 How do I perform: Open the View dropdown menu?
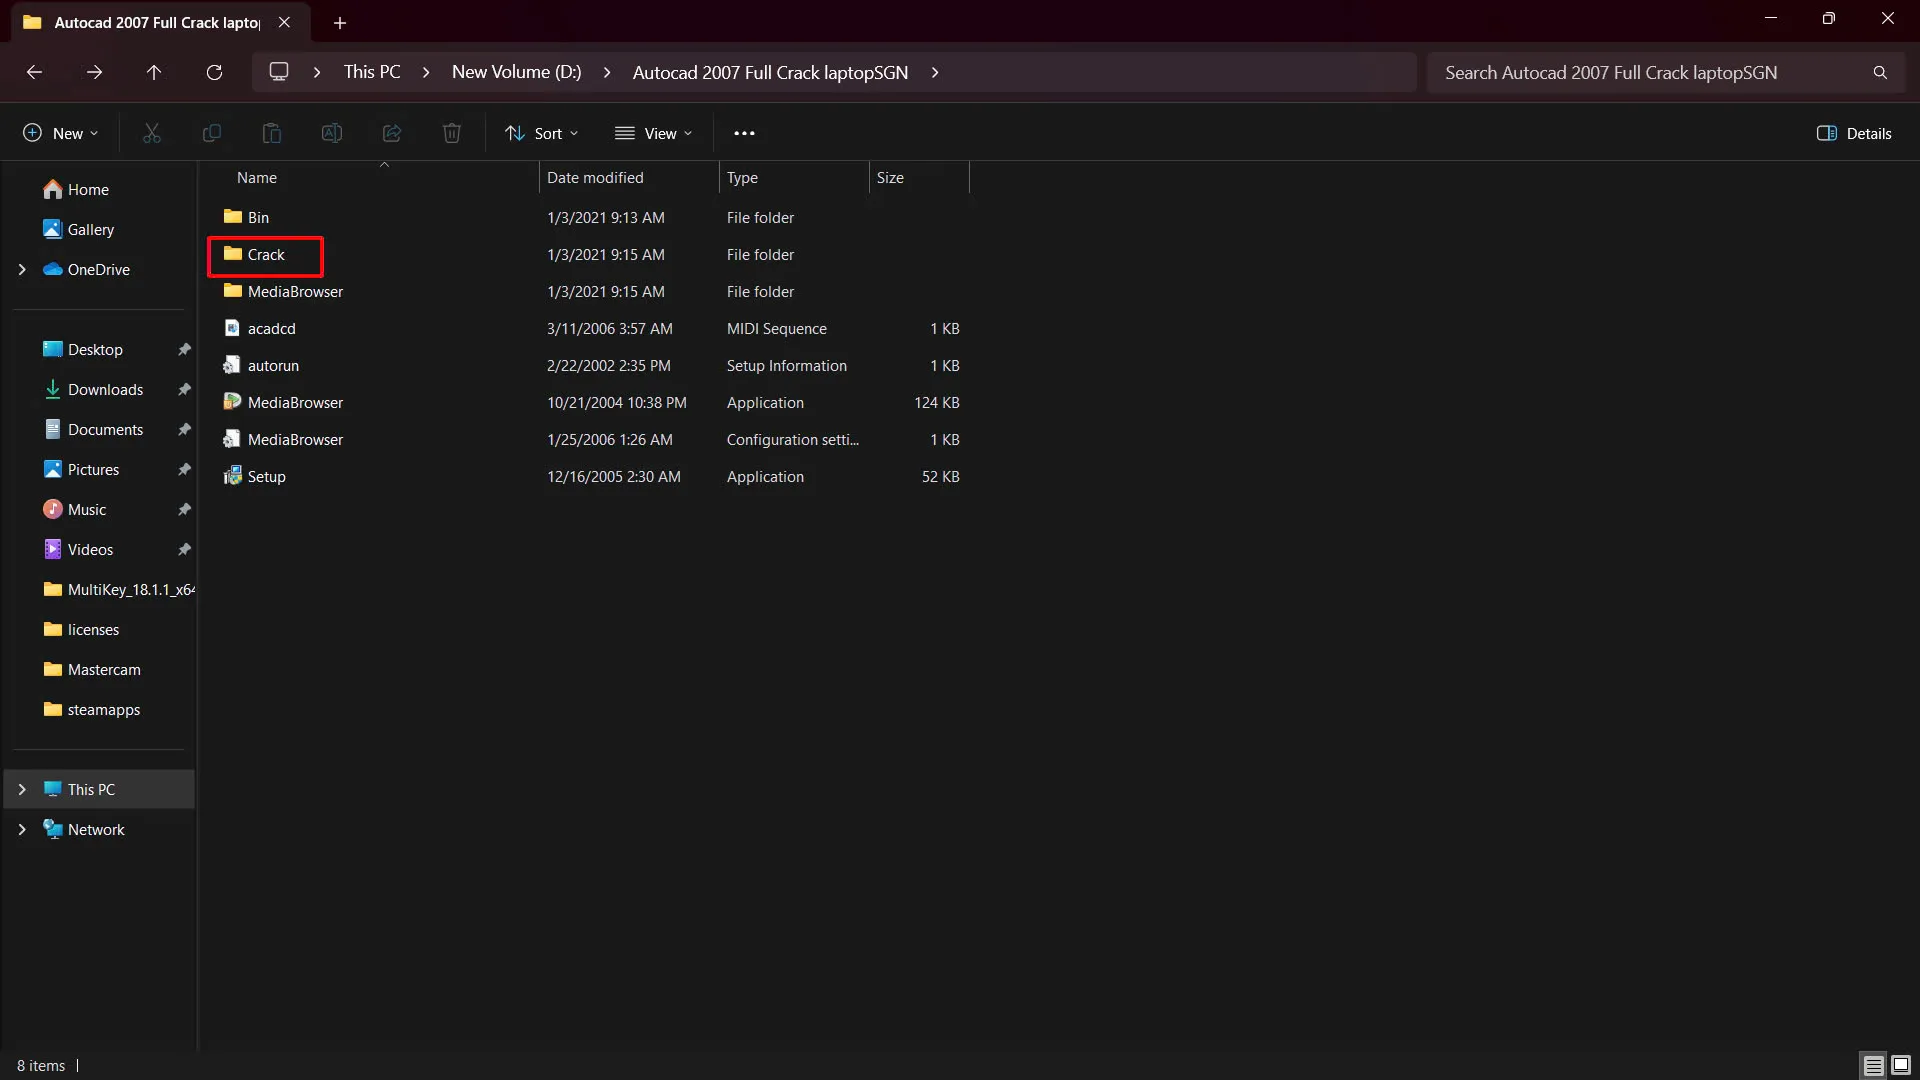point(654,133)
